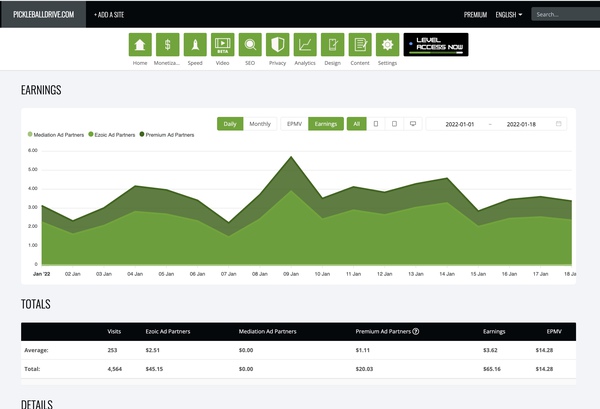Image resolution: width=600 pixels, height=409 pixels.
Task: Open the Privacy shield icon
Action: [278, 45]
